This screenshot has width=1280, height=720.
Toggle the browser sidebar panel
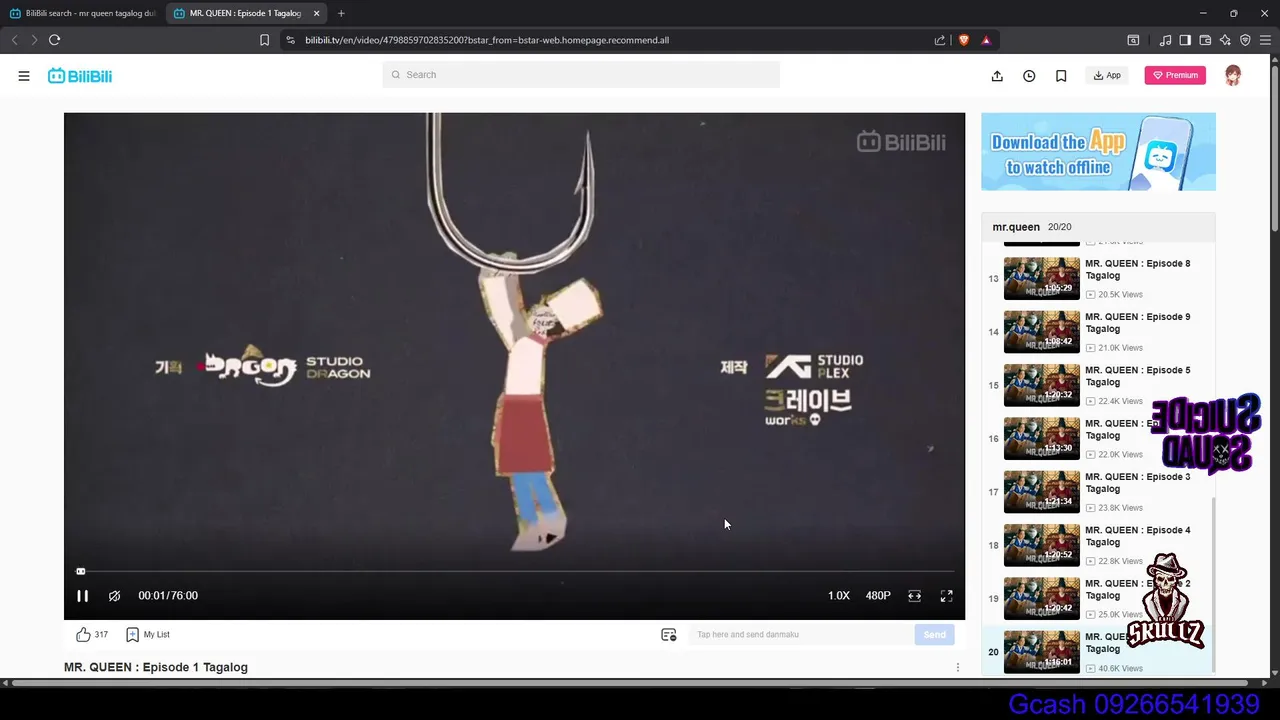(1185, 40)
